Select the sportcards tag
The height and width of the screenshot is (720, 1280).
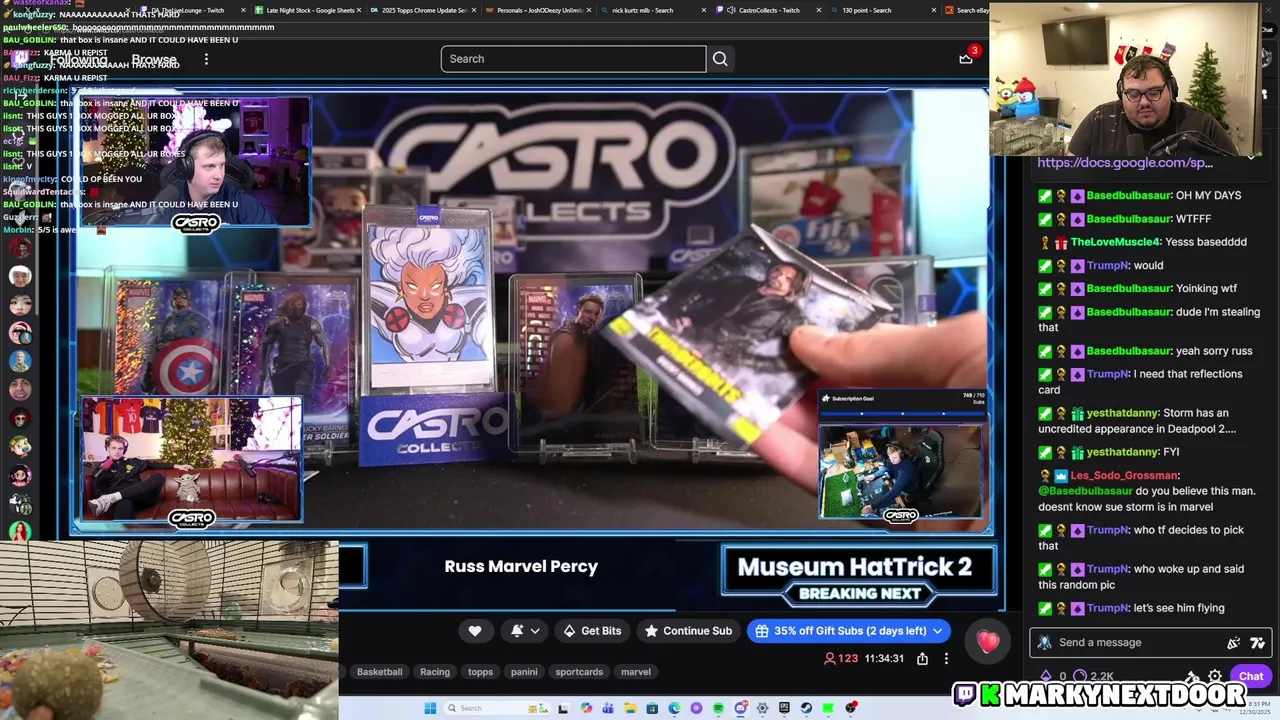[x=579, y=672]
